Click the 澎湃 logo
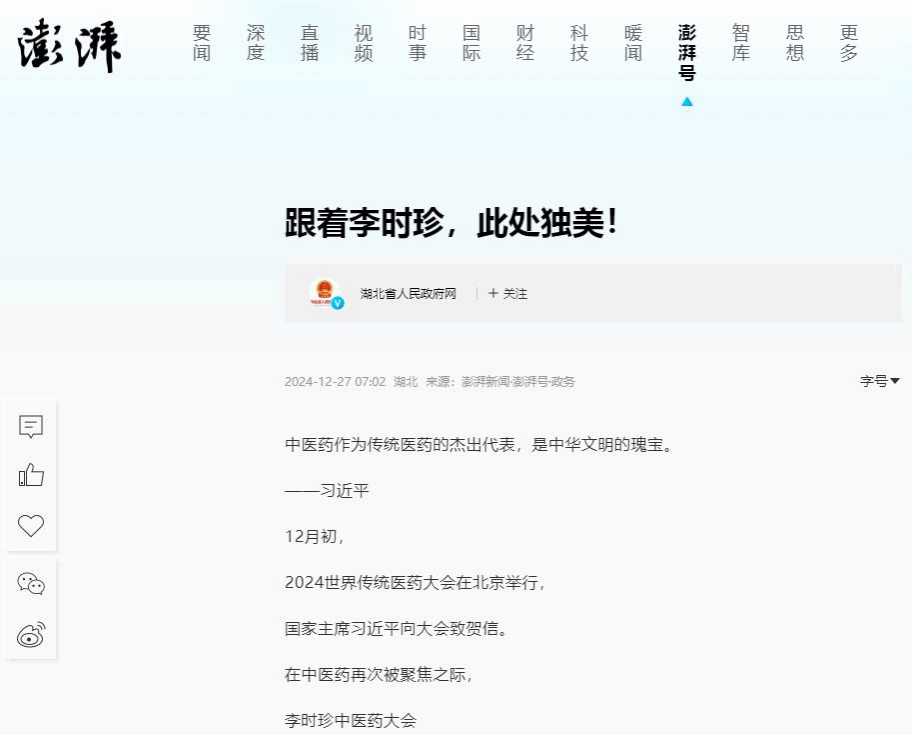Viewport: 912px width, 735px height. tap(69, 45)
